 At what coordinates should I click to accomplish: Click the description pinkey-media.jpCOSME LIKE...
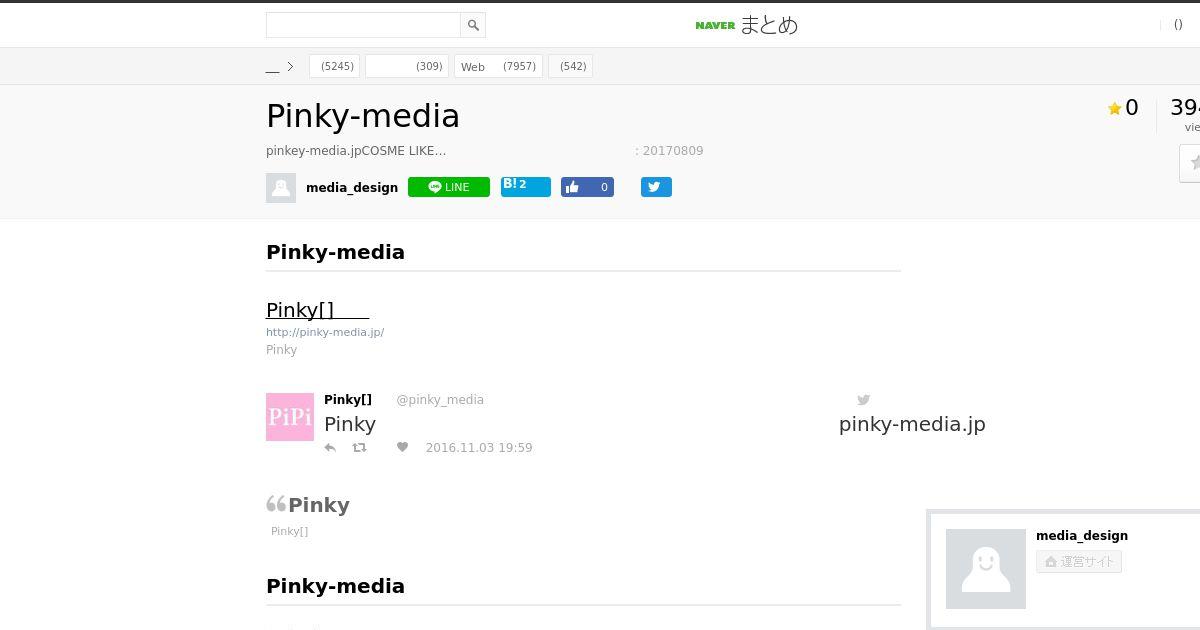tap(356, 151)
